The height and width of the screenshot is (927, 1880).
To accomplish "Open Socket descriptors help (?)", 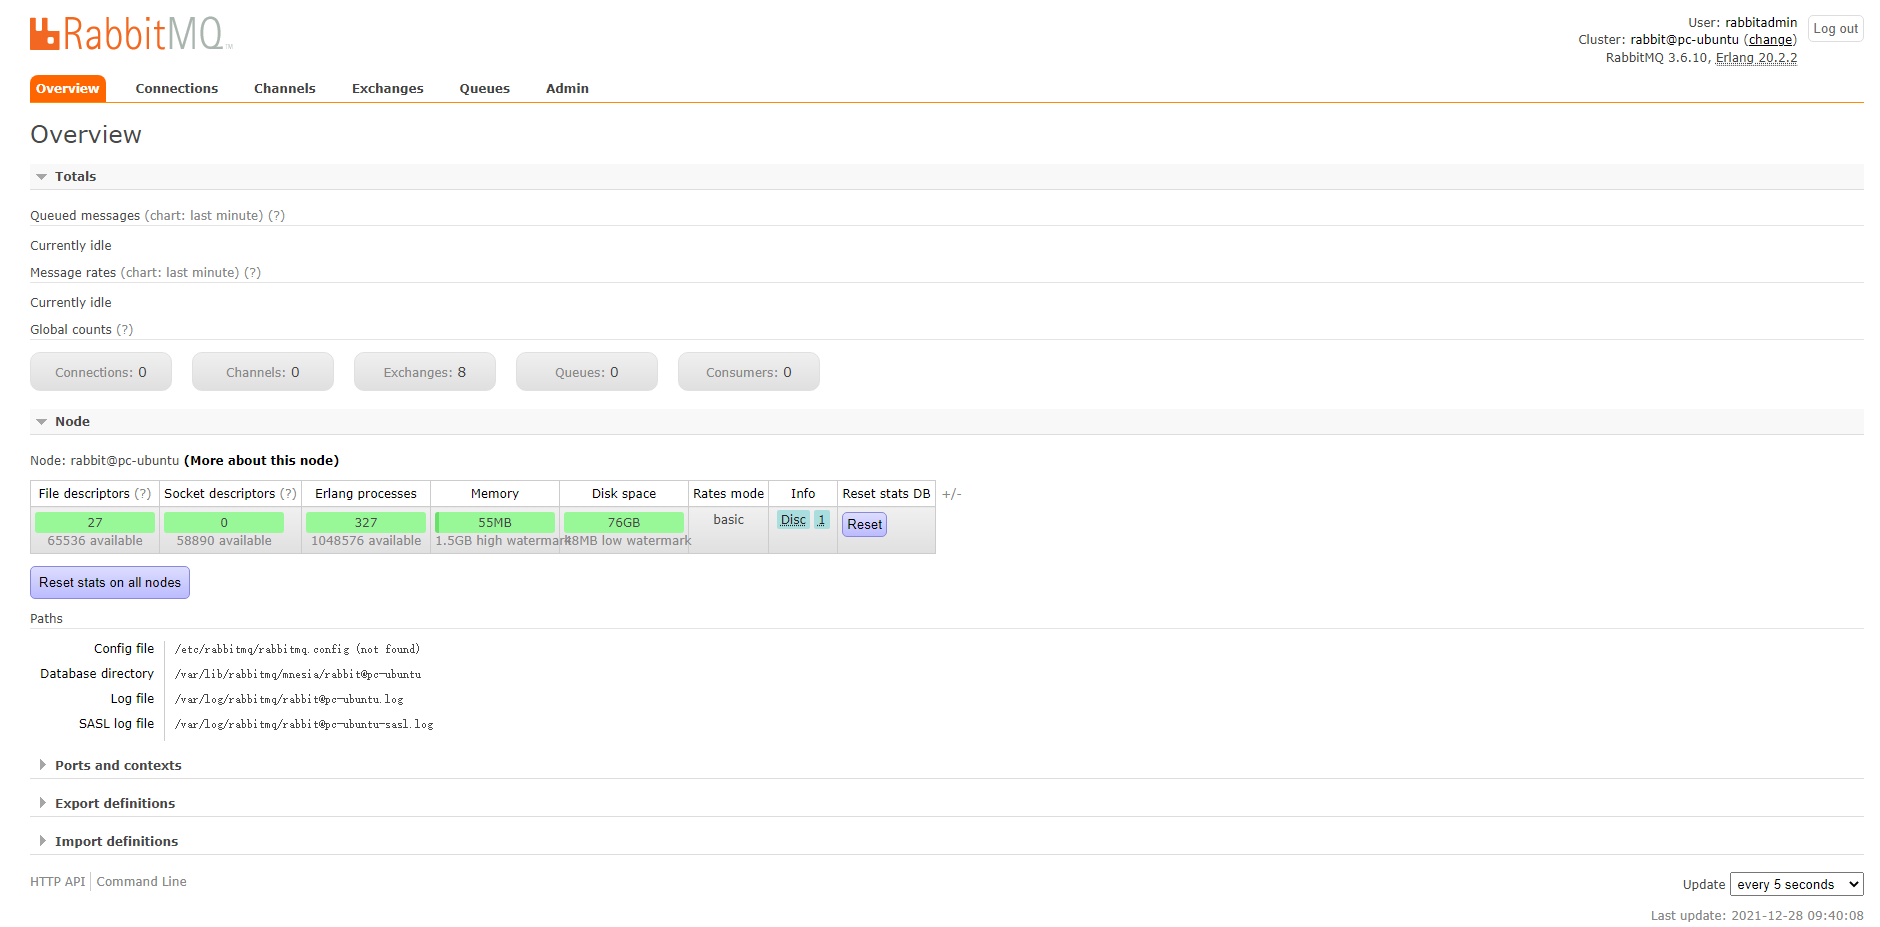I will pyautogui.click(x=288, y=494).
